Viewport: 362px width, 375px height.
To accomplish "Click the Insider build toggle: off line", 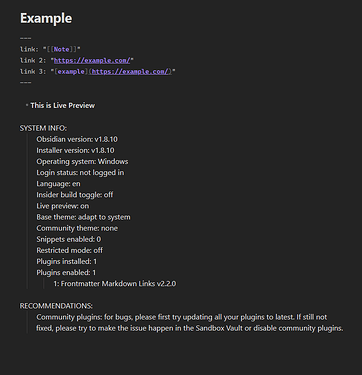I will coord(75,195).
